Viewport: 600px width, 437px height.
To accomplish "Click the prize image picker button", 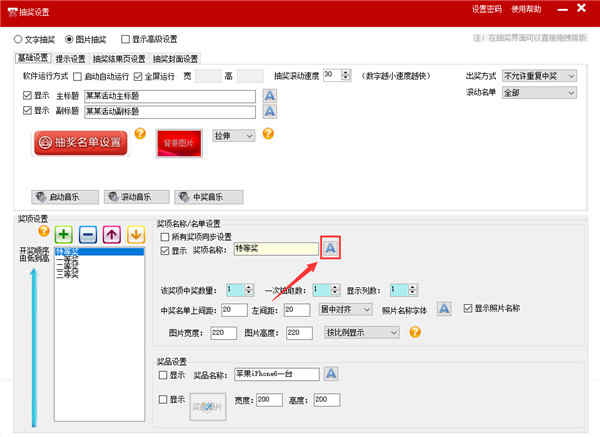I will pyautogui.click(x=208, y=406).
